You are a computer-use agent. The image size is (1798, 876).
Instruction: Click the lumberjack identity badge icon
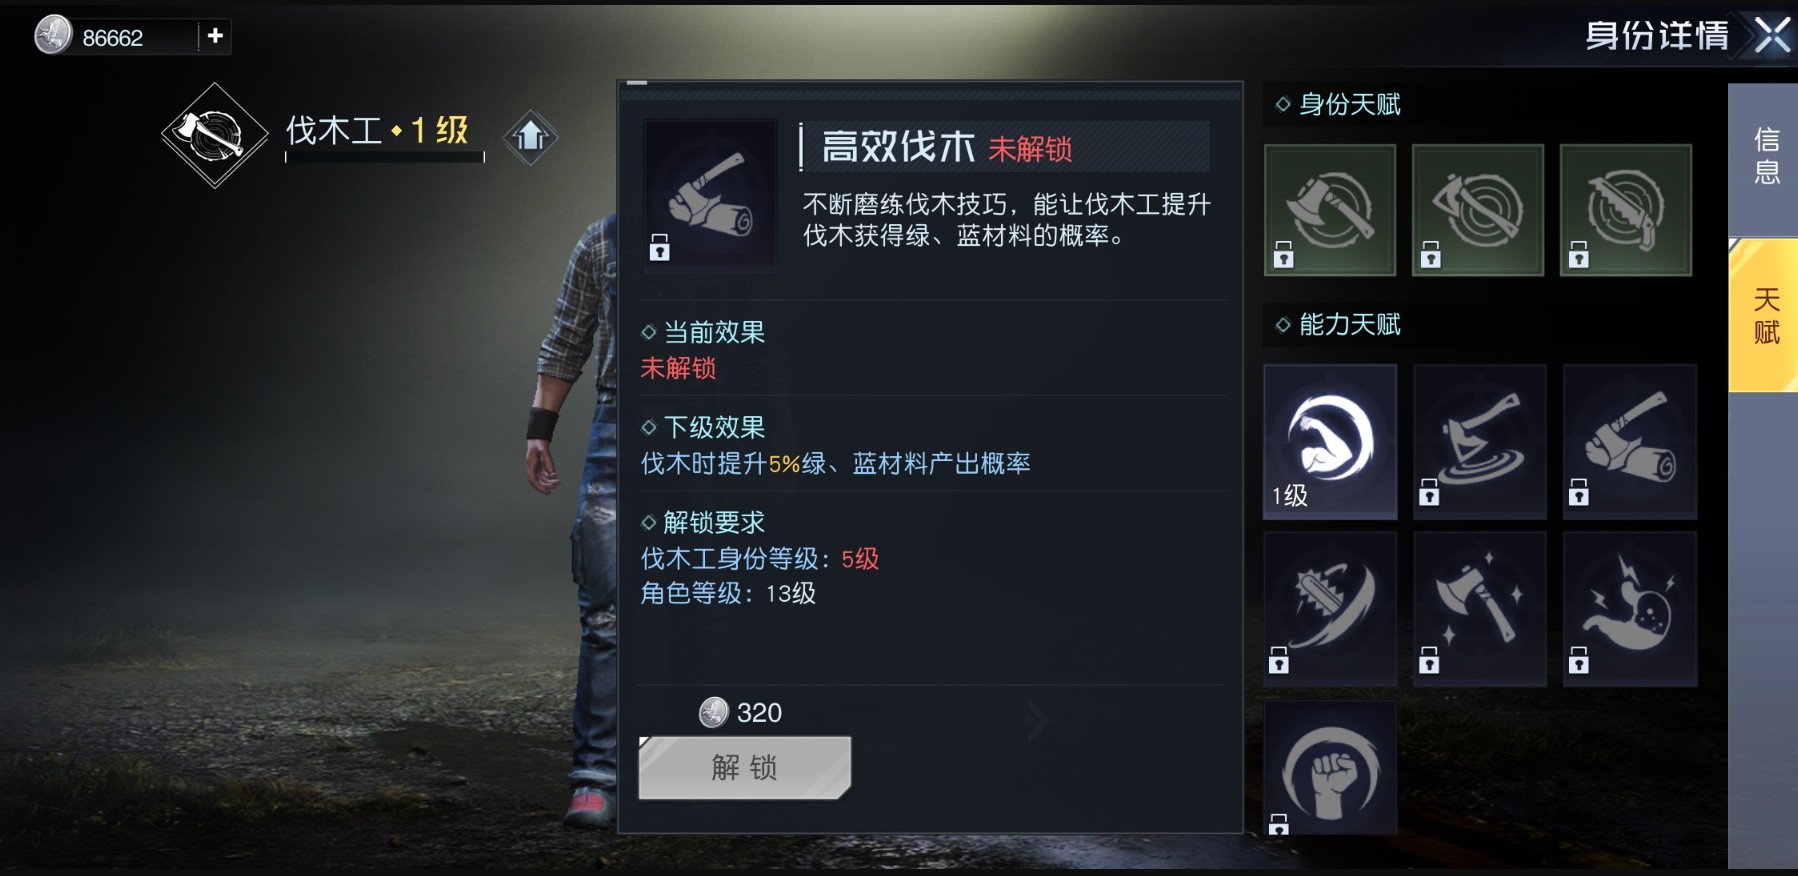tap(215, 135)
